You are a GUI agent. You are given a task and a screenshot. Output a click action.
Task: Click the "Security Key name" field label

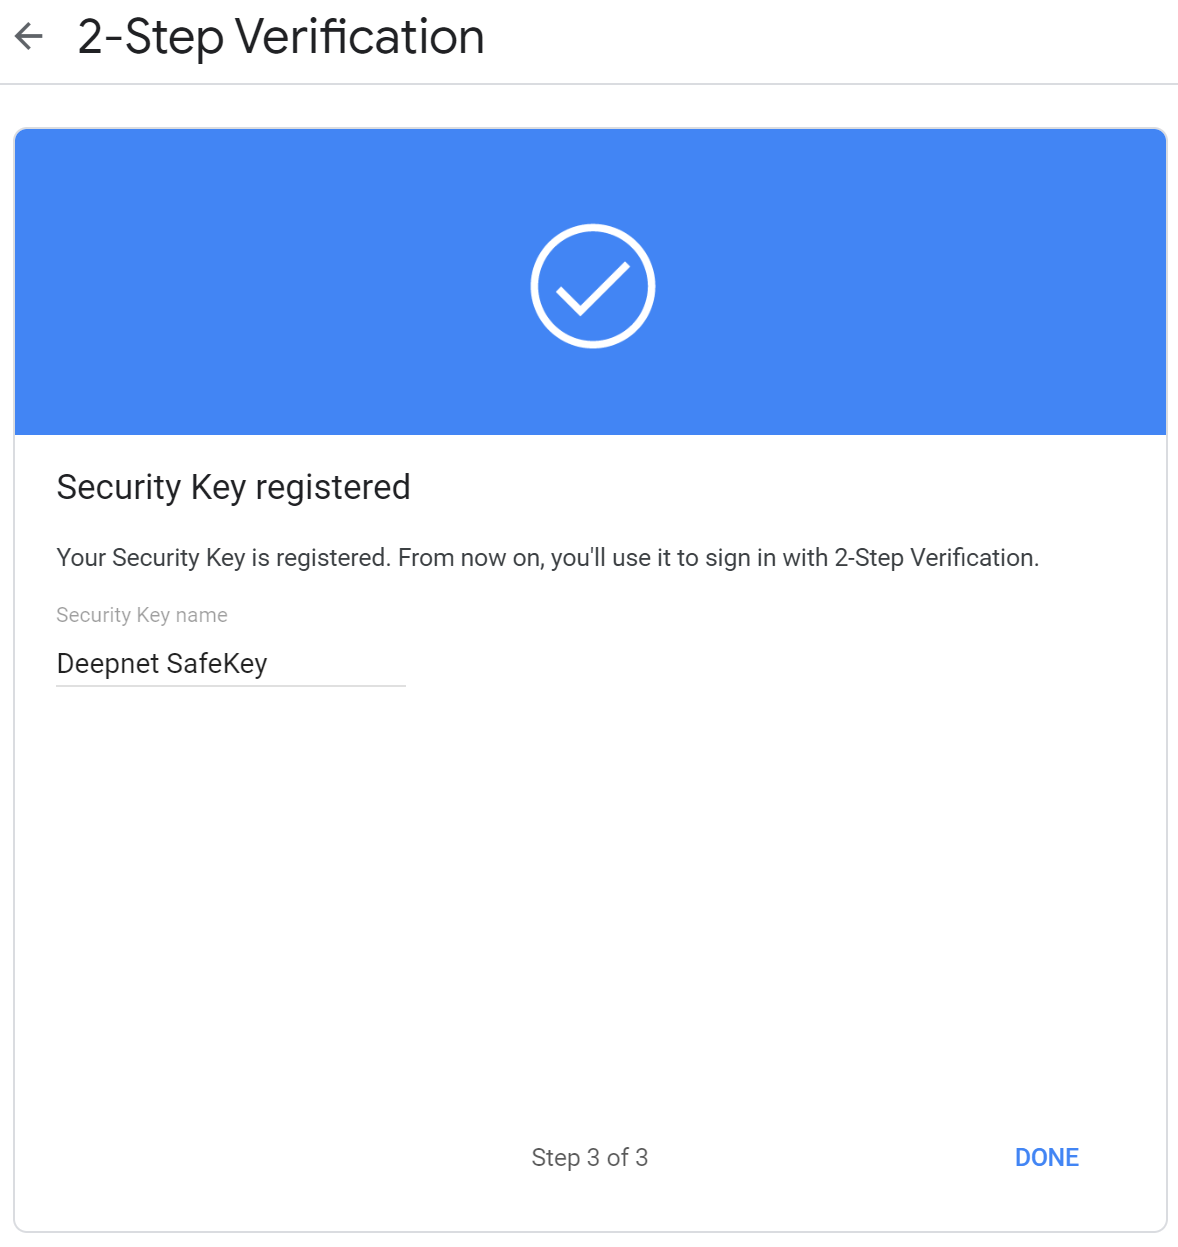coord(142,615)
